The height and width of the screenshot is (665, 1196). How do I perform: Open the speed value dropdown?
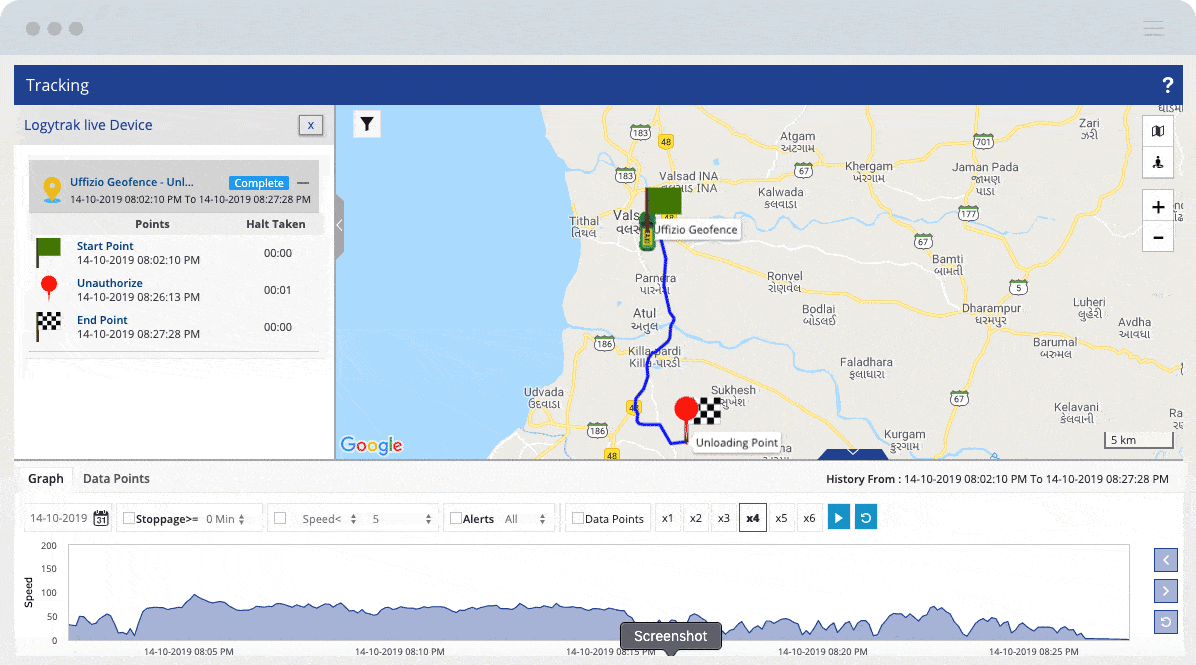point(402,519)
